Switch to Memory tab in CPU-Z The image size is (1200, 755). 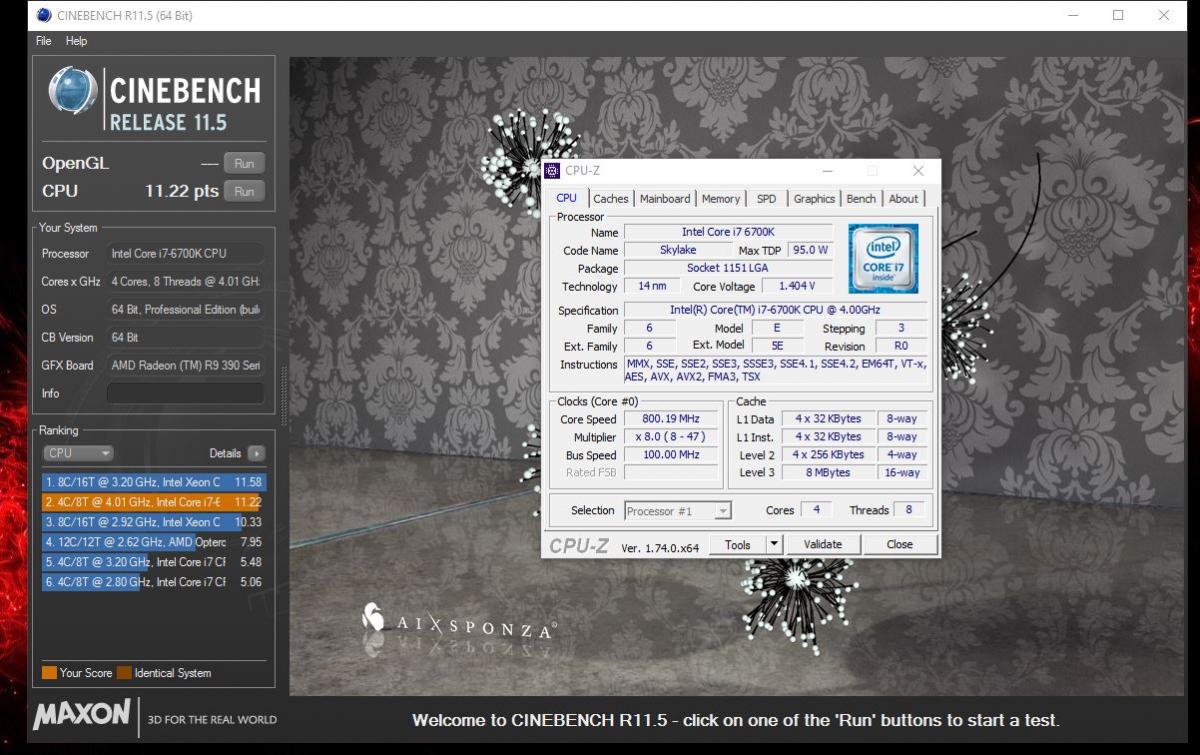tap(721, 199)
